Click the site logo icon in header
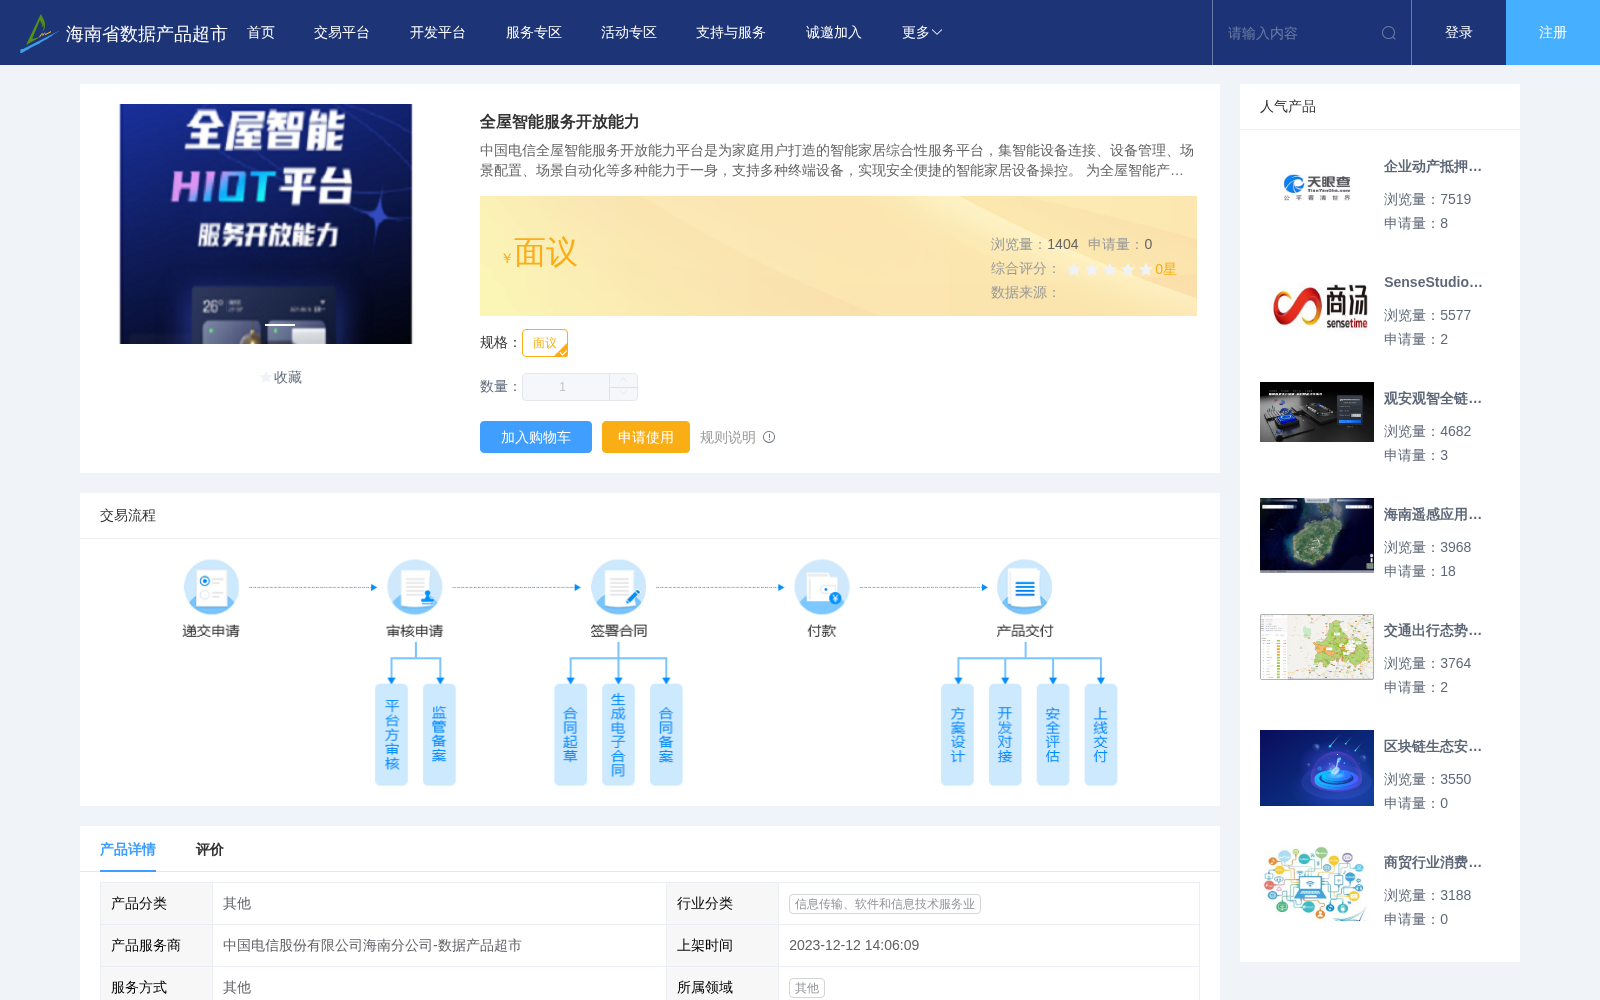Viewport: 1600px width, 1000px height. click(37, 33)
